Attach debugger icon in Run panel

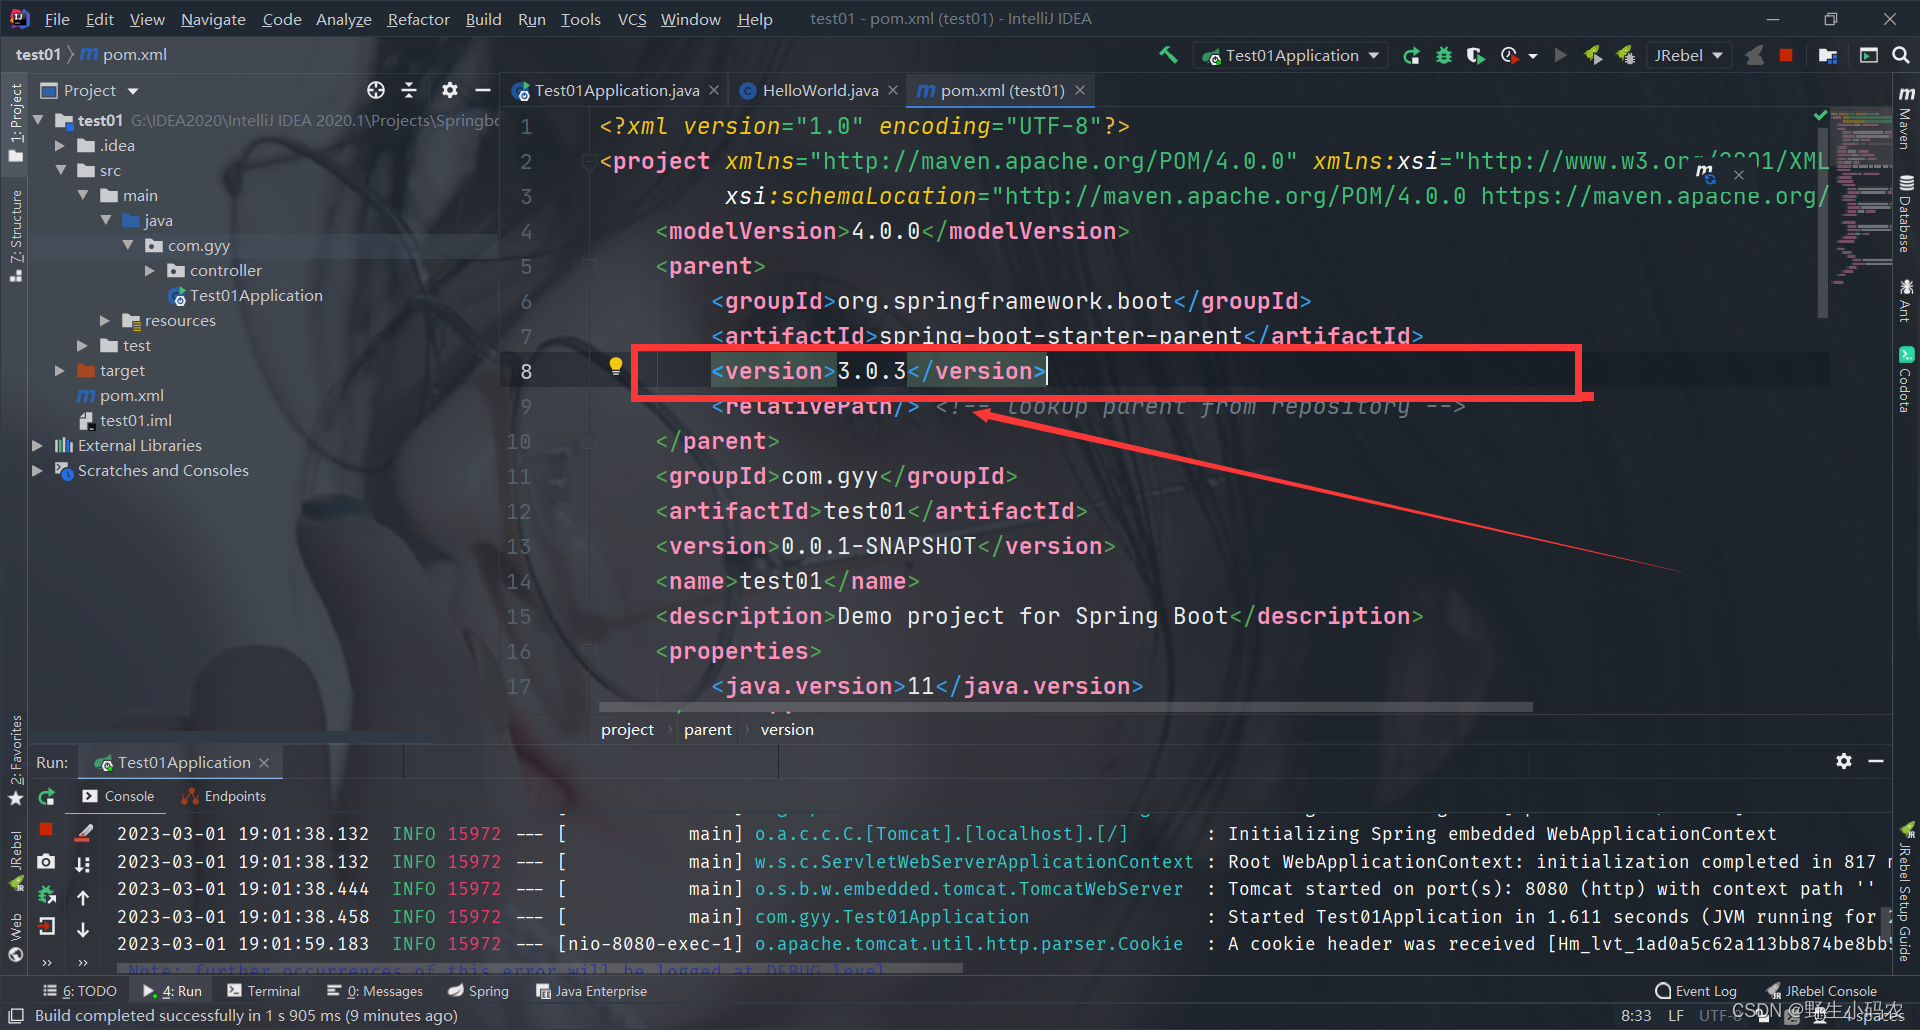[x=46, y=894]
